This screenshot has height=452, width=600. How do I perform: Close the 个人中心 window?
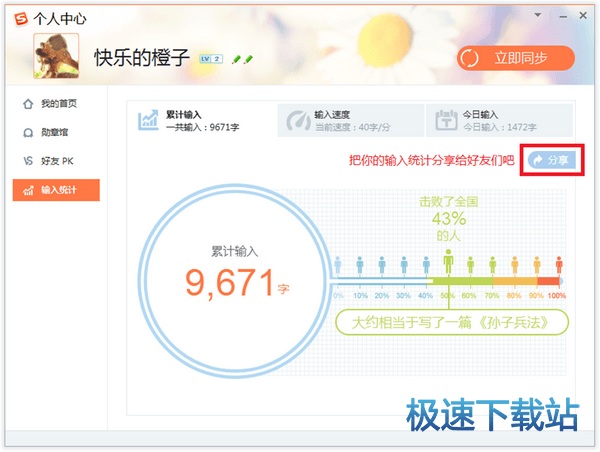583,15
